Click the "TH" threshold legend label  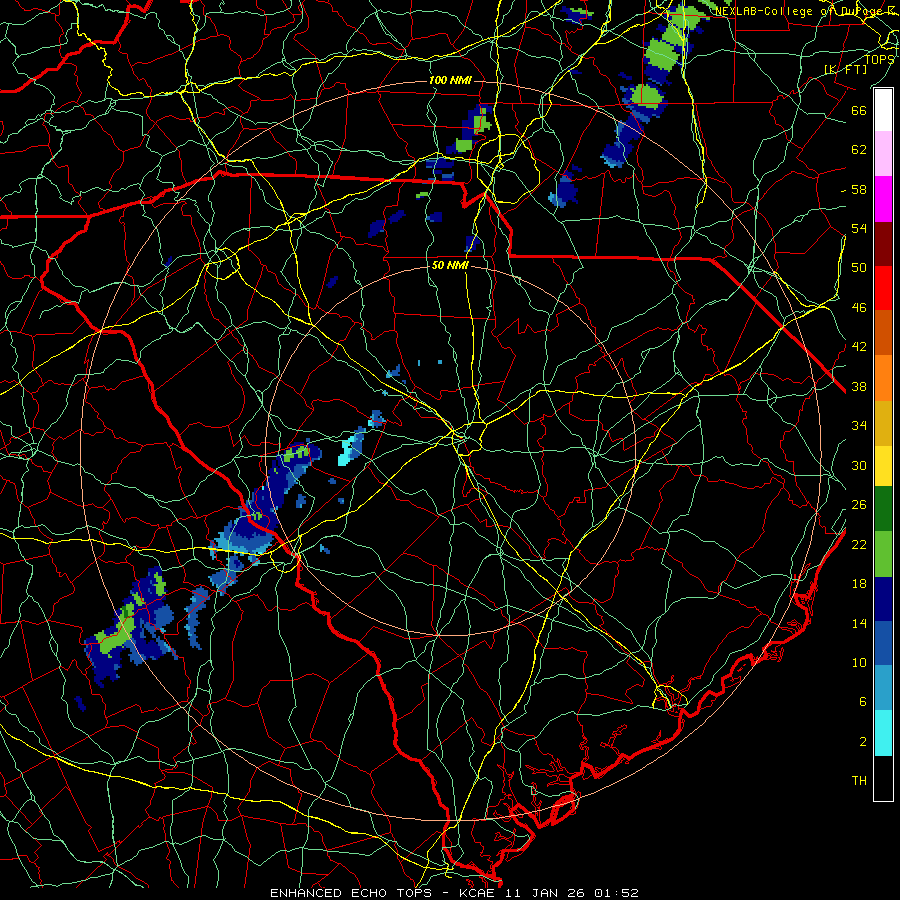859,781
